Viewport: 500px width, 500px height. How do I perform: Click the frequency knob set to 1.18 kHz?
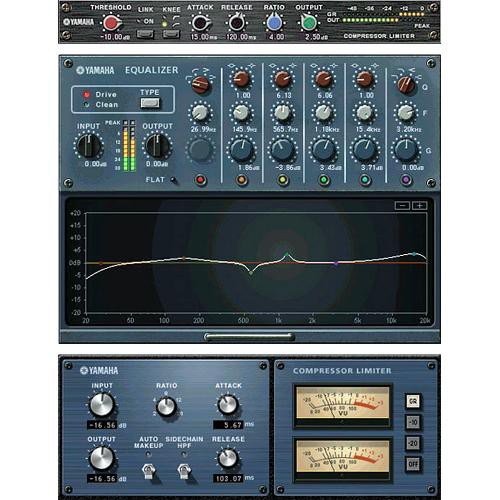pos(324,113)
